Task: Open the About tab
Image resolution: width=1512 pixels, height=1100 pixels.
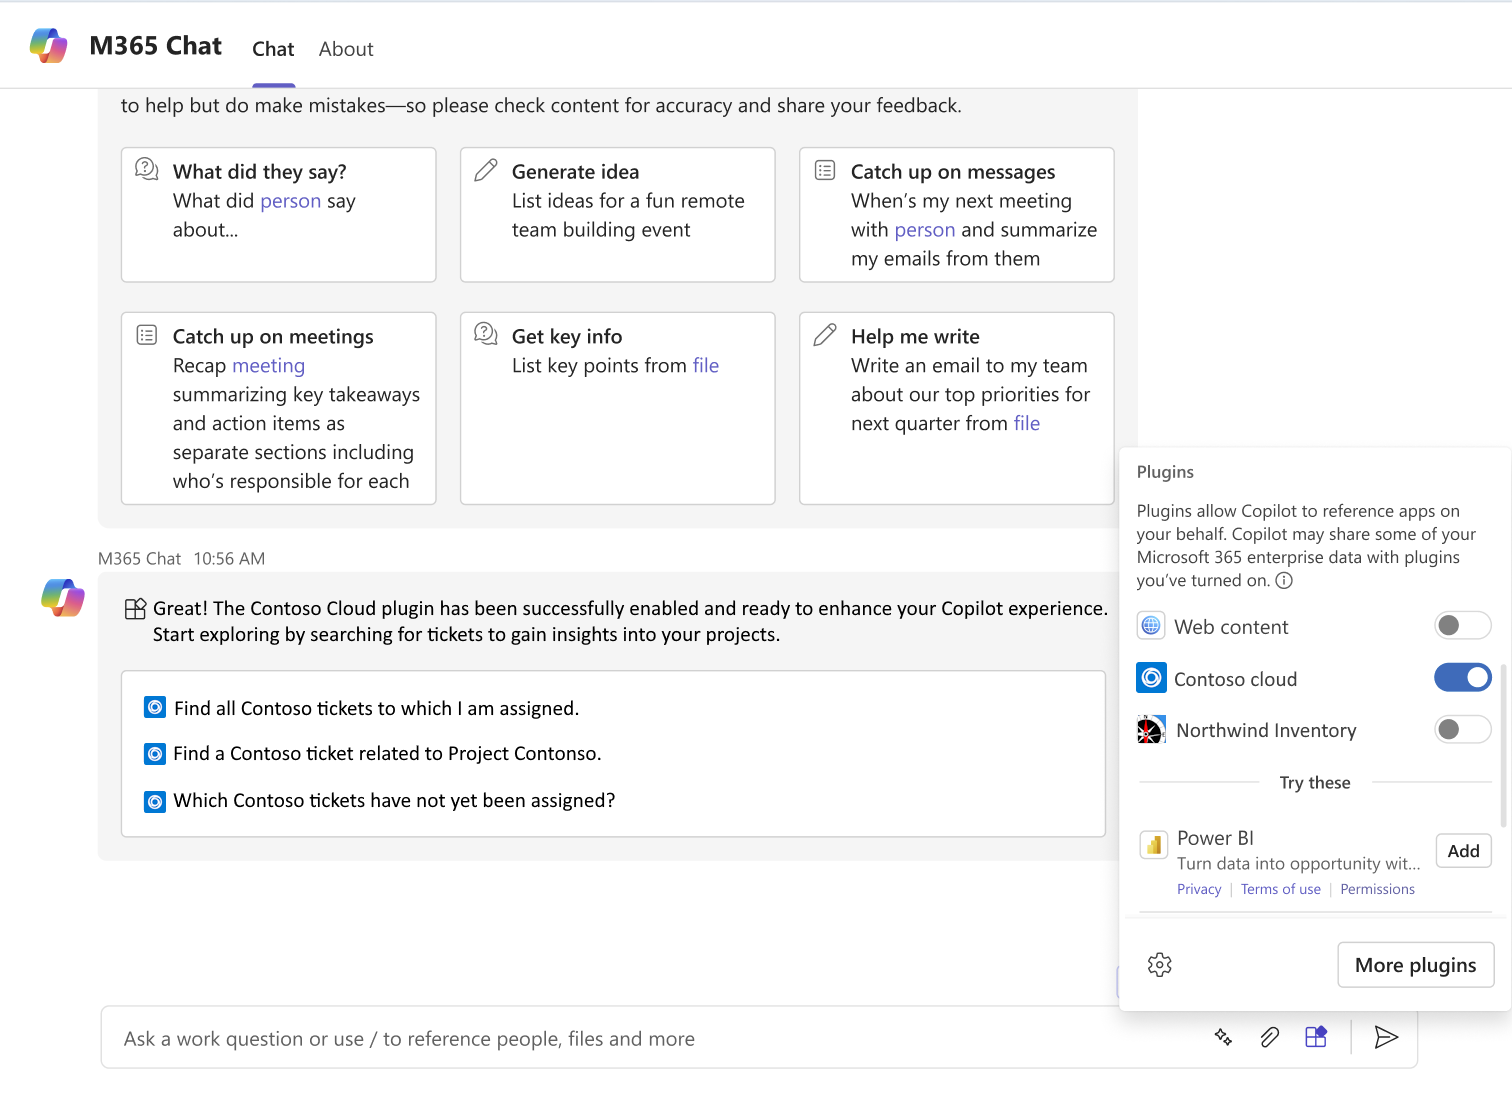Action: click(x=346, y=49)
